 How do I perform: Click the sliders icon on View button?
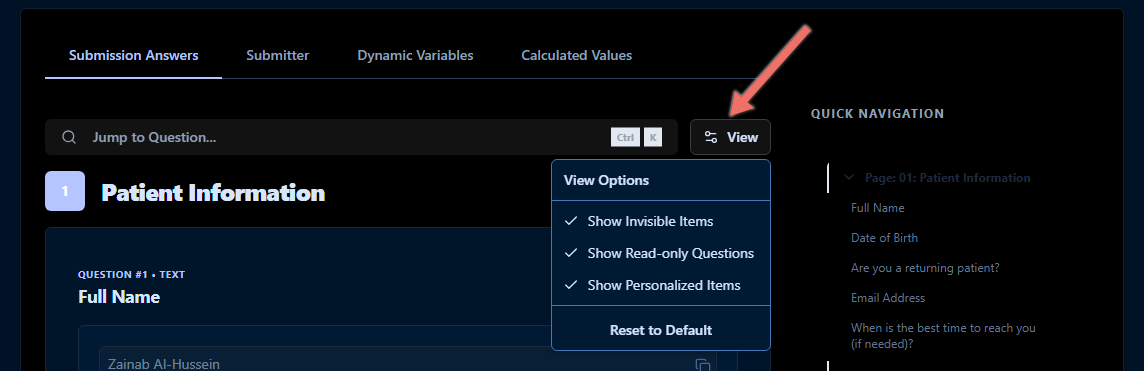tap(711, 137)
